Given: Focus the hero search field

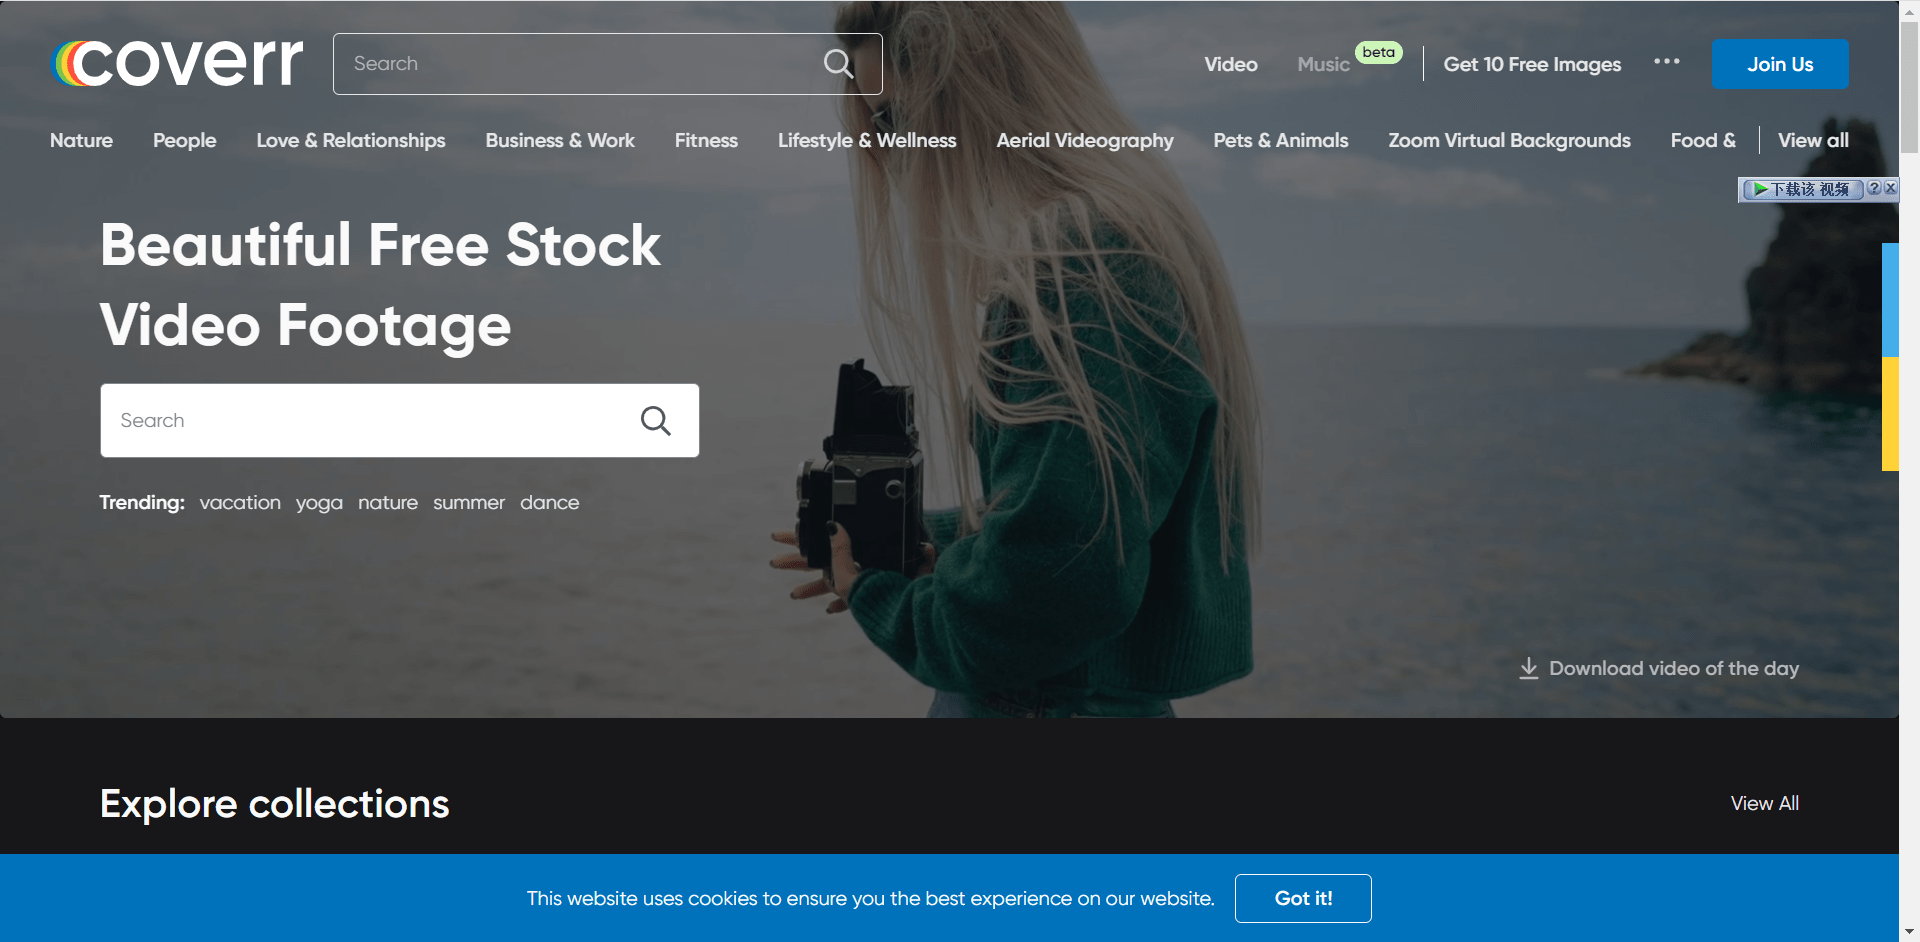Looking at the screenshot, I should tap(399, 421).
